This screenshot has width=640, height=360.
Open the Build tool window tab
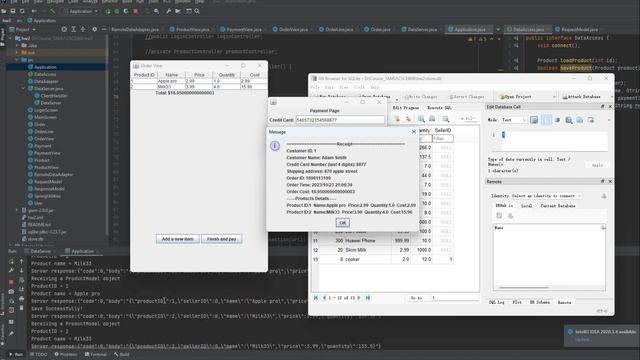122,354
